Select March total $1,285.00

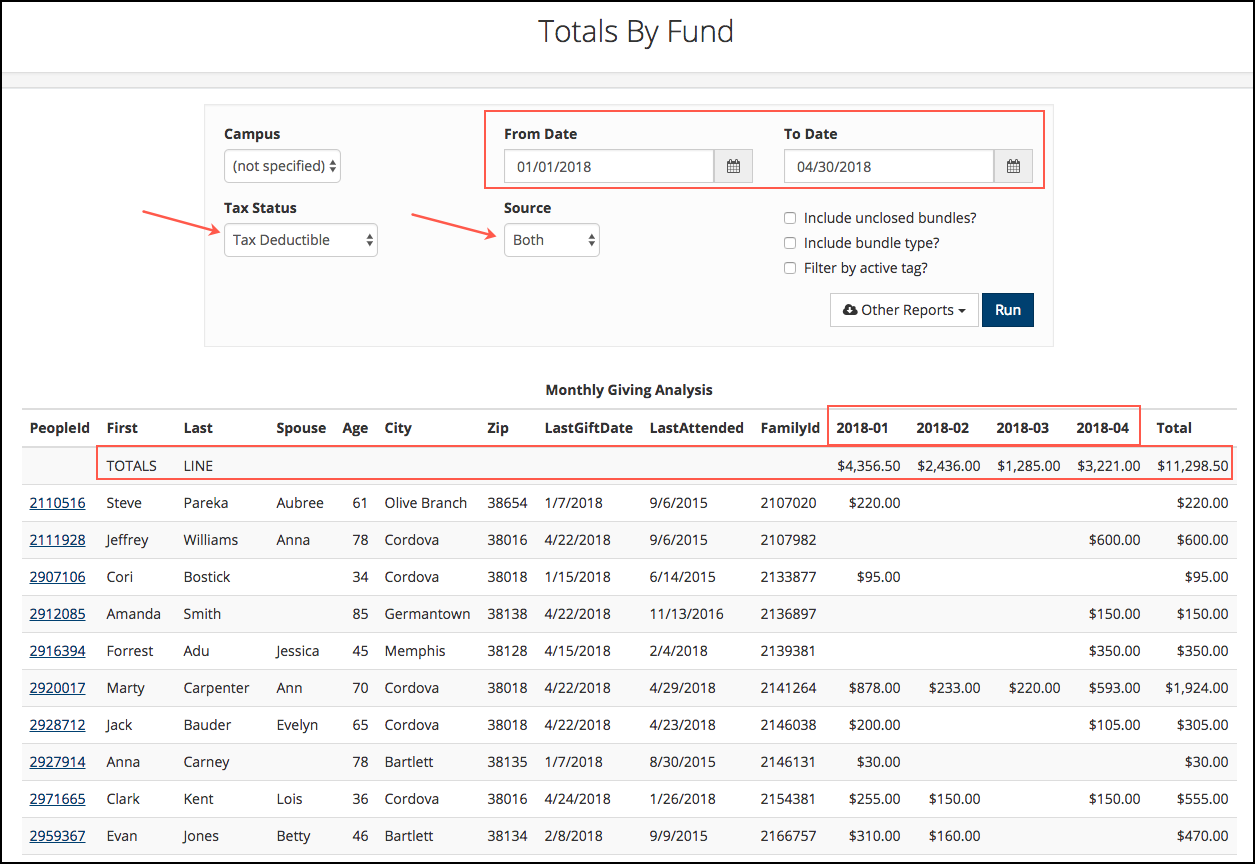[x=1029, y=466]
